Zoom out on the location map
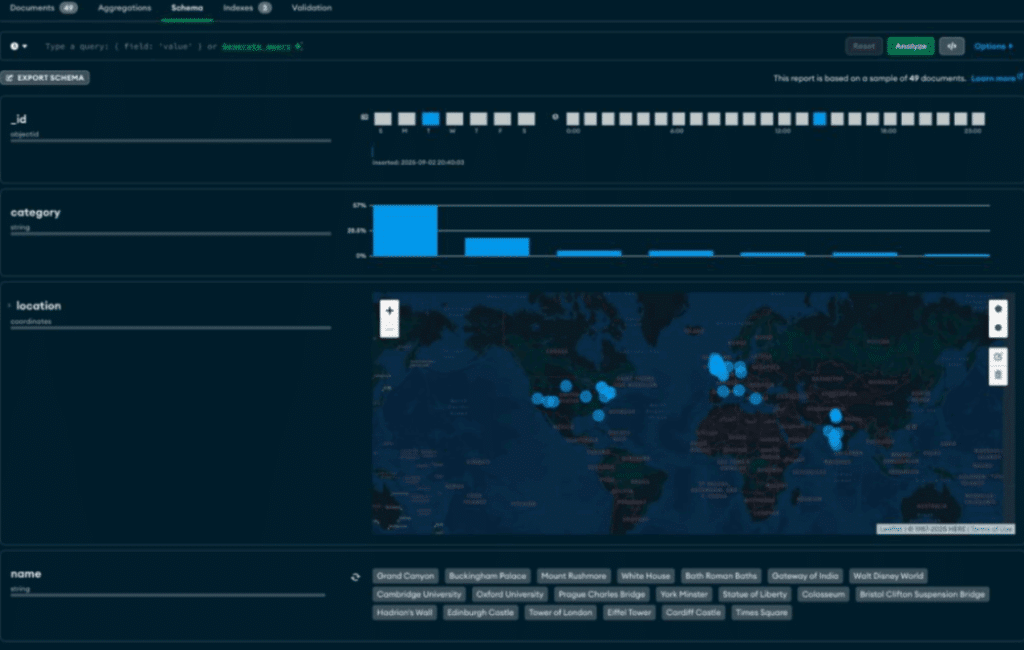Viewport: 1024px width, 650px height. (x=389, y=329)
